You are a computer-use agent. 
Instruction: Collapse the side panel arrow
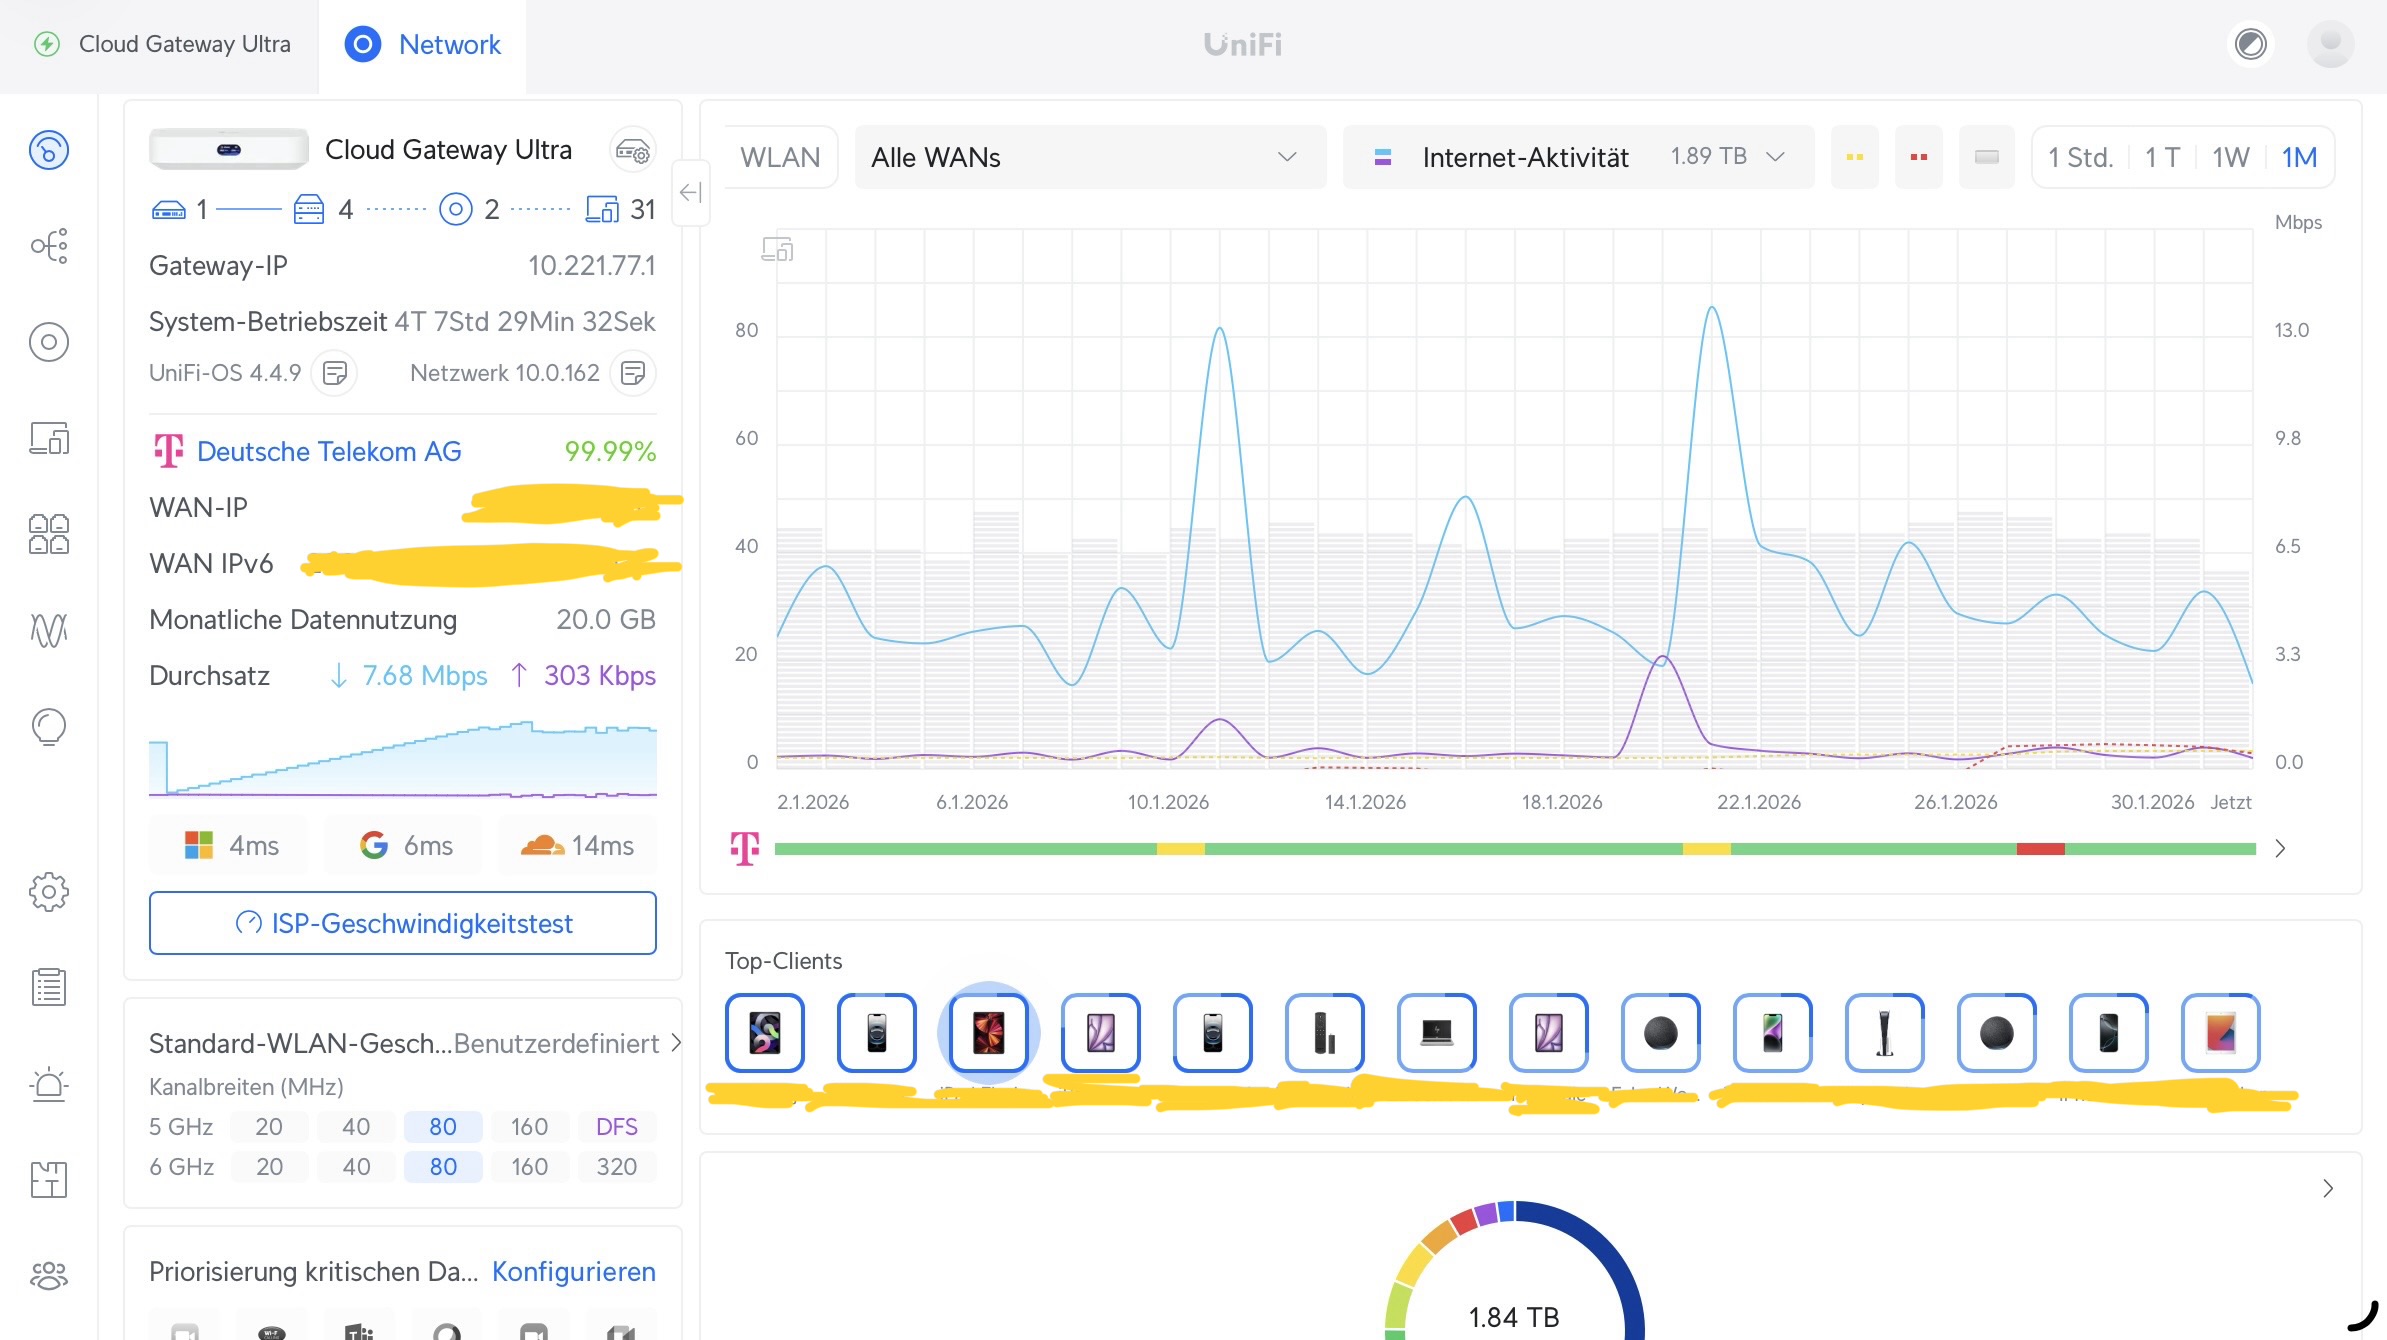pos(690,192)
